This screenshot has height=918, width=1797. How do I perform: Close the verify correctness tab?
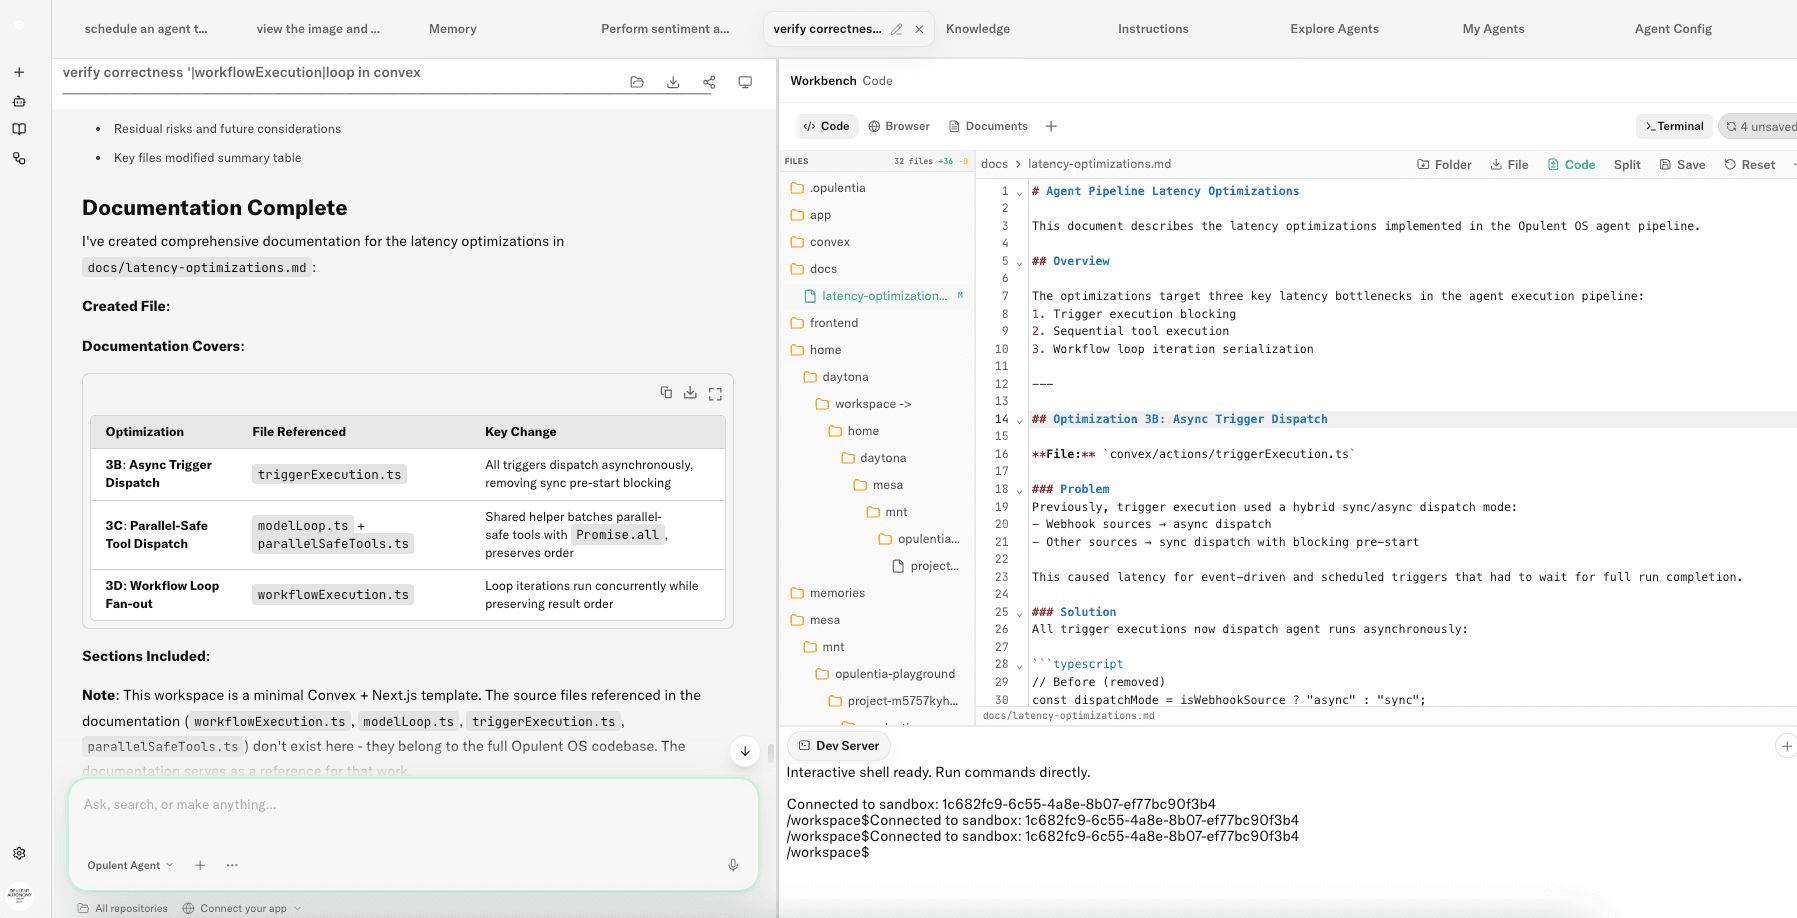click(x=919, y=29)
